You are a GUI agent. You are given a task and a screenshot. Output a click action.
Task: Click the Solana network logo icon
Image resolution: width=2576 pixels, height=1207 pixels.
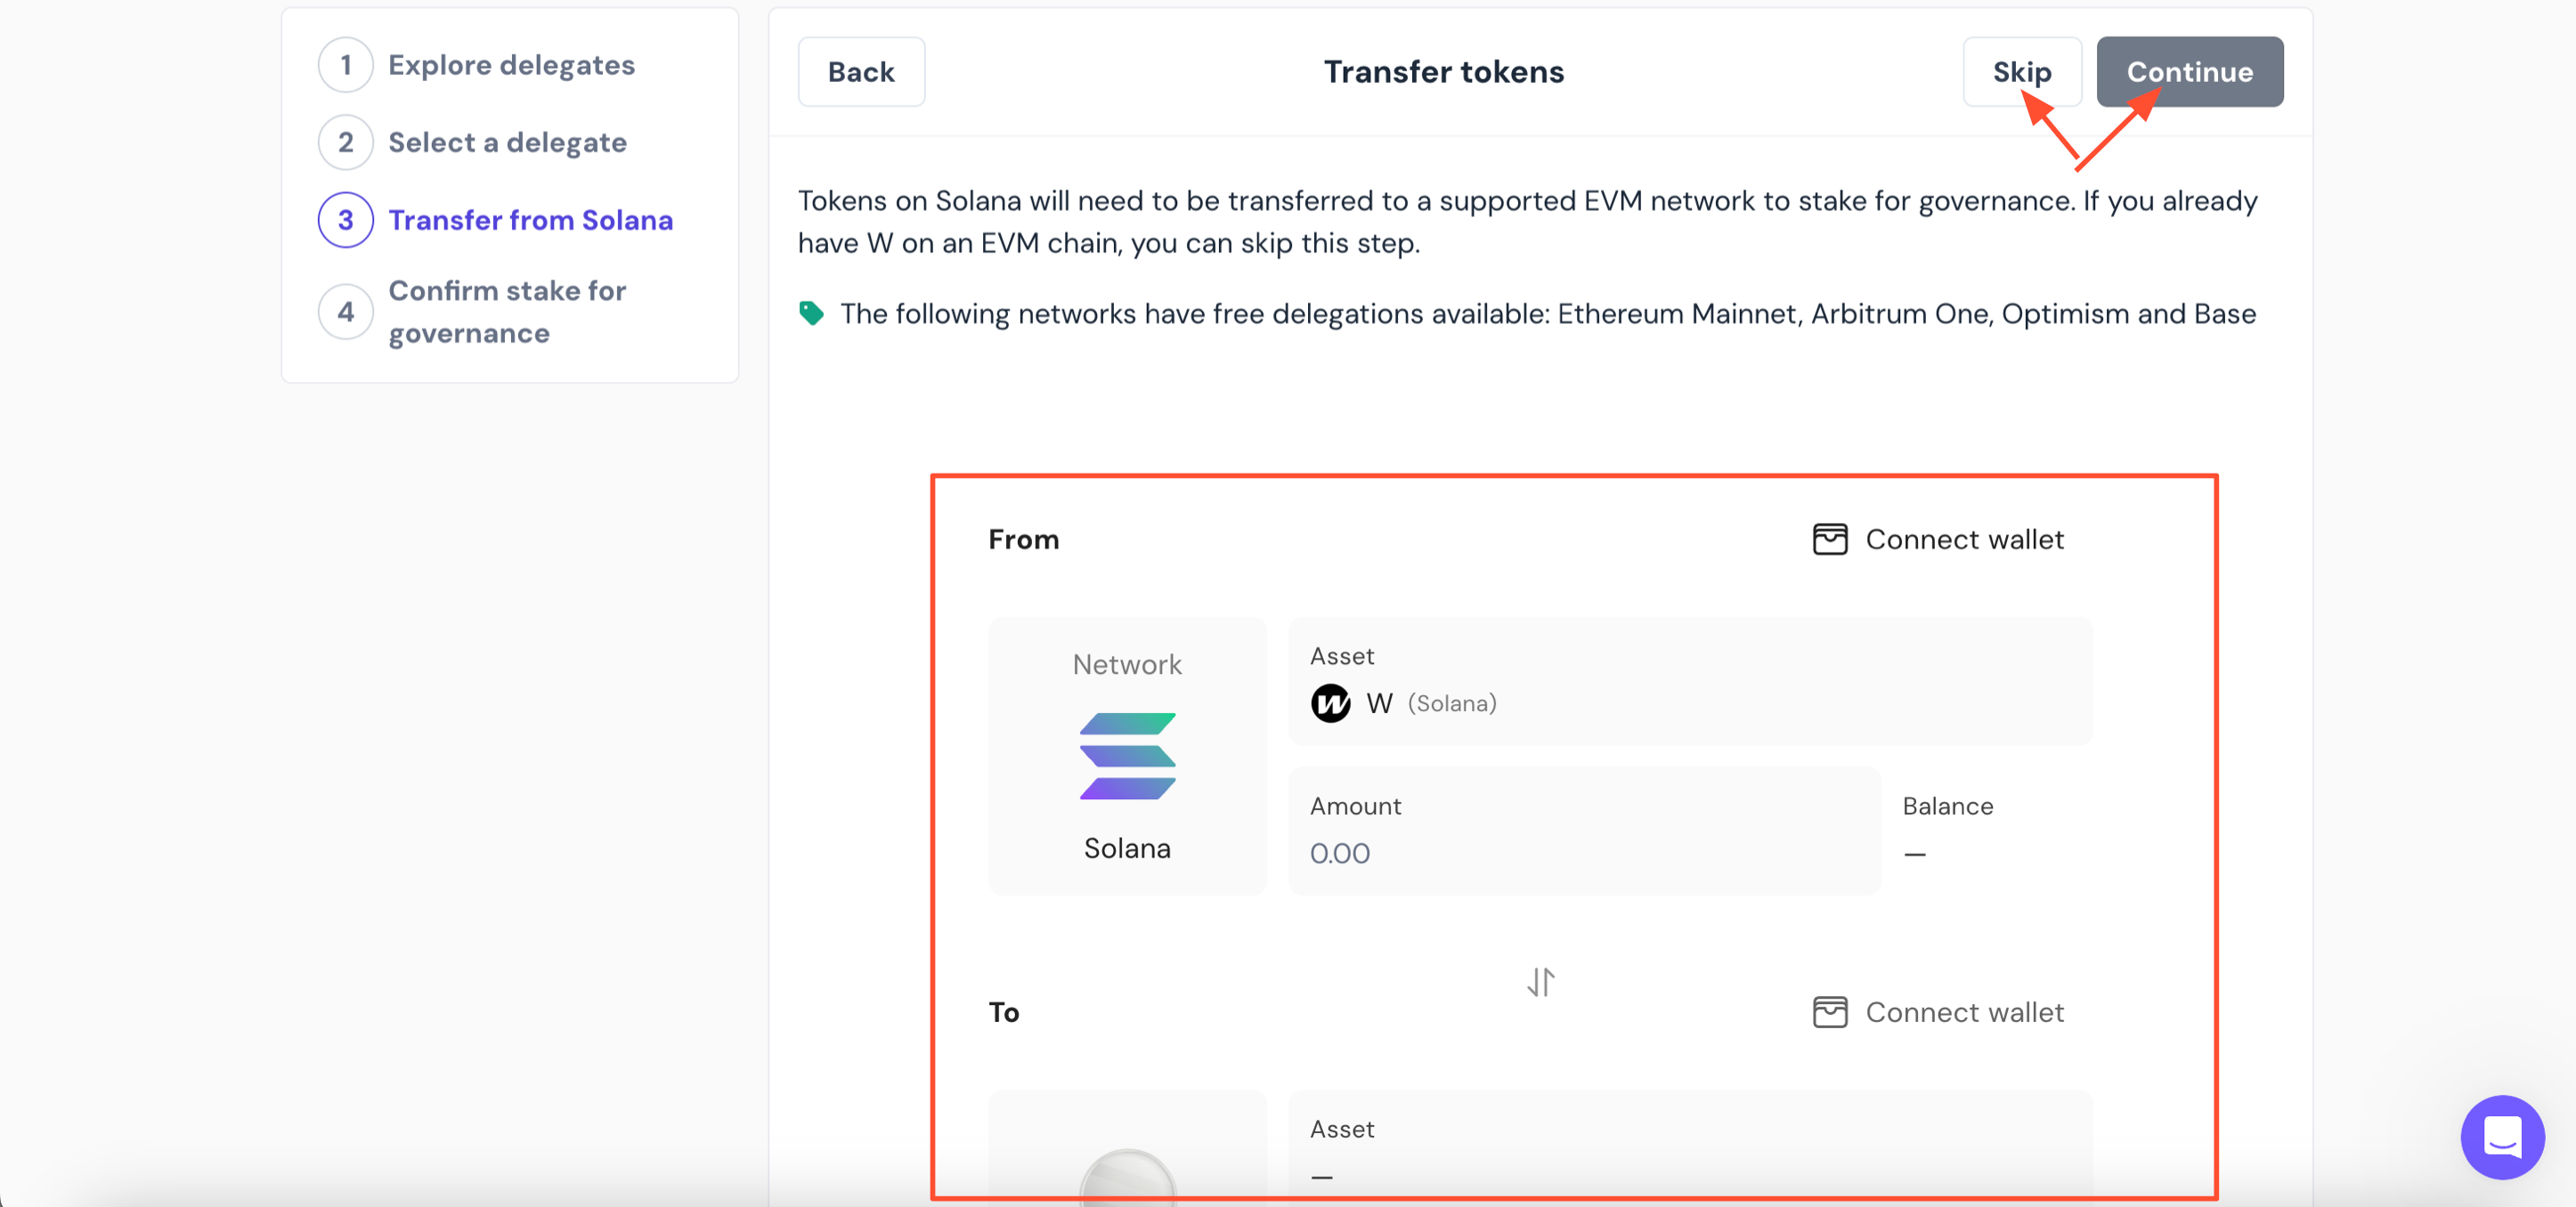[x=1127, y=756]
